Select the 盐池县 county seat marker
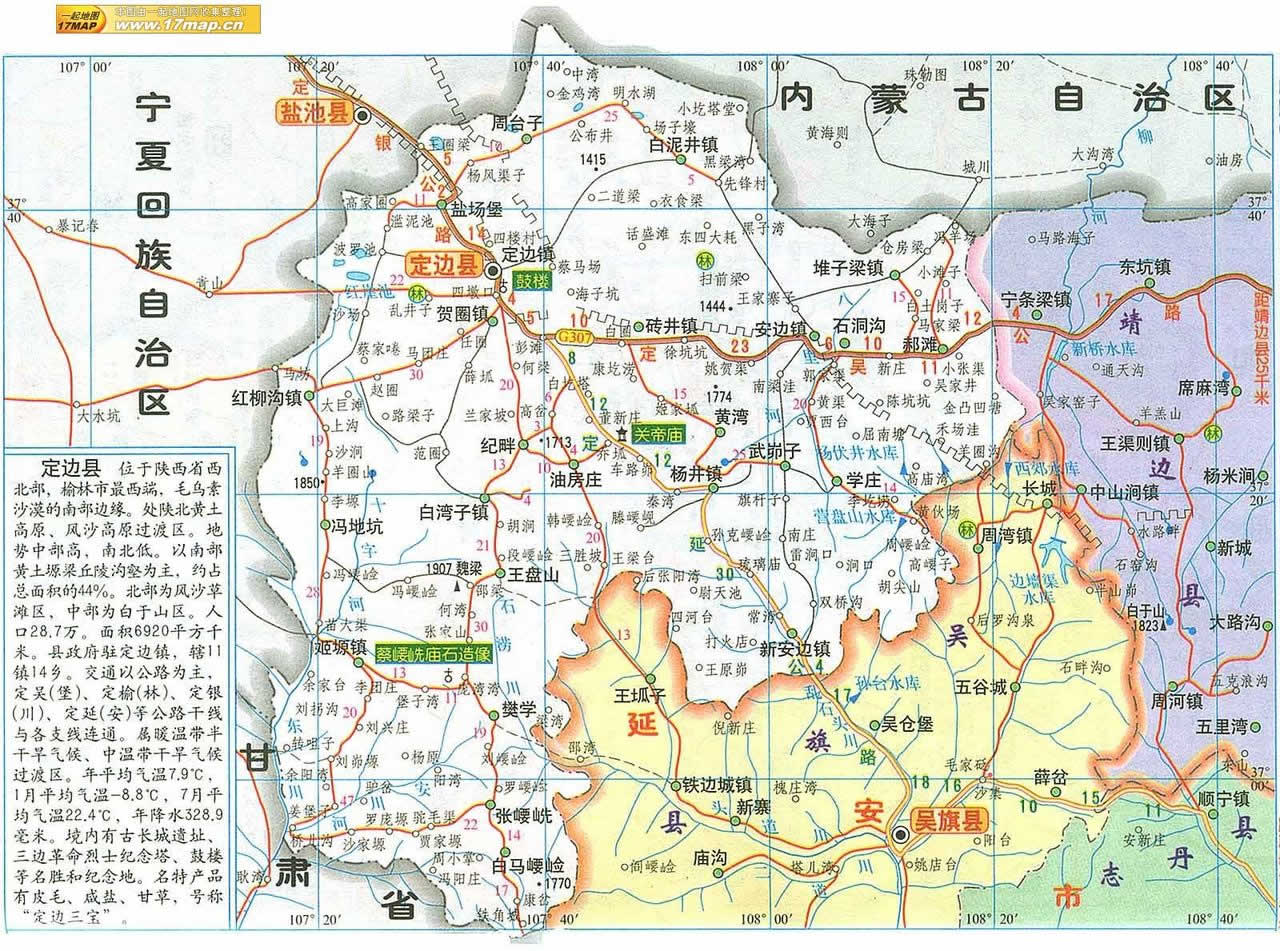Viewport: 1280px width, 951px height. pos(363,116)
